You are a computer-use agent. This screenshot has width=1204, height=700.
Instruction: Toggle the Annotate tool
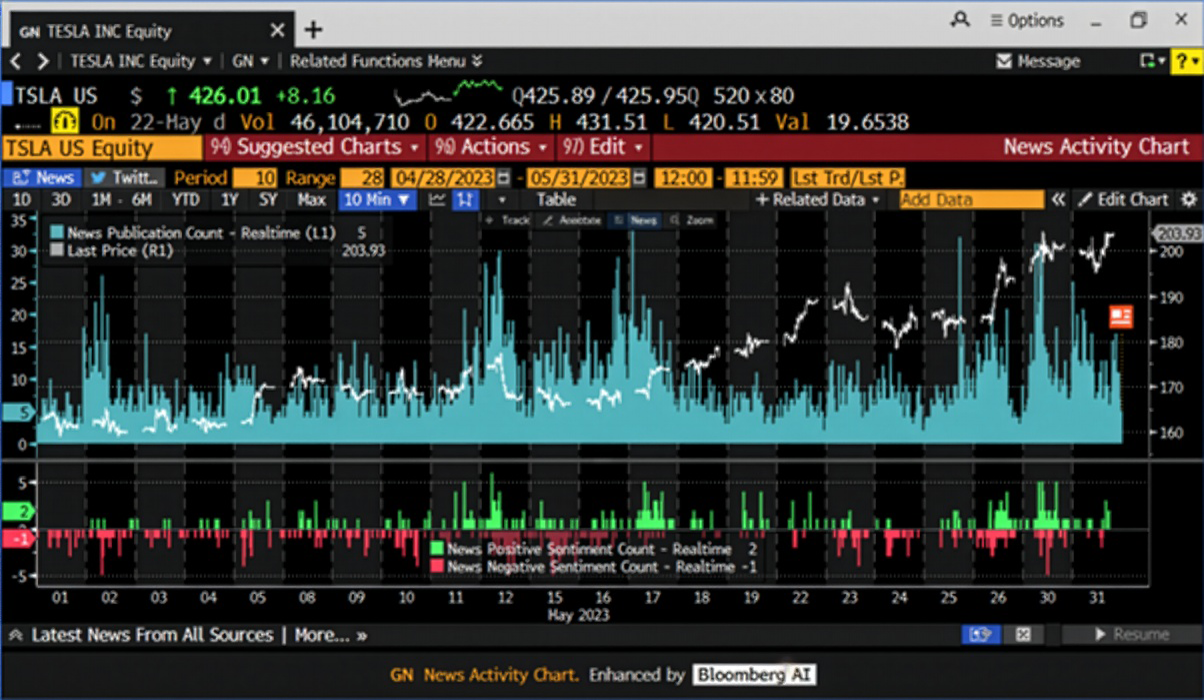[x=571, y=220]
